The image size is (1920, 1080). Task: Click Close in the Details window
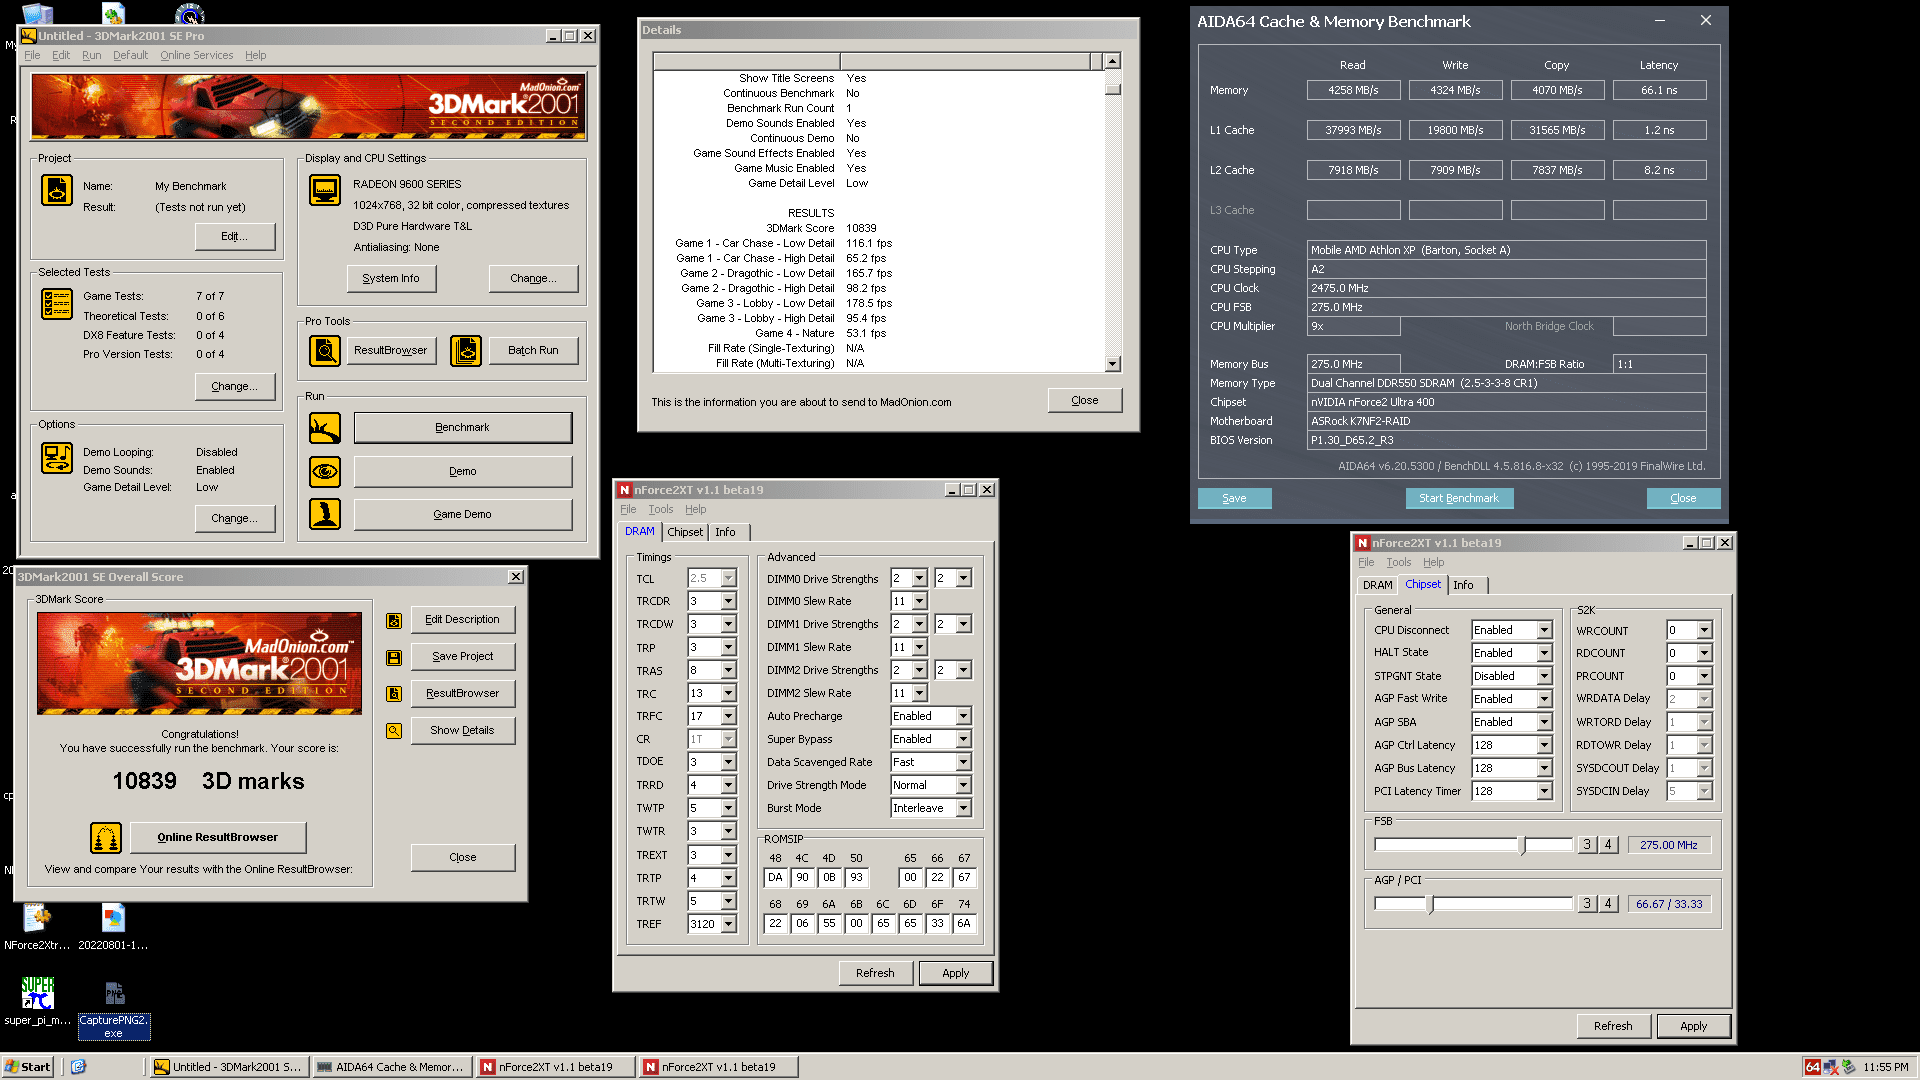[x=1085, y=401]
